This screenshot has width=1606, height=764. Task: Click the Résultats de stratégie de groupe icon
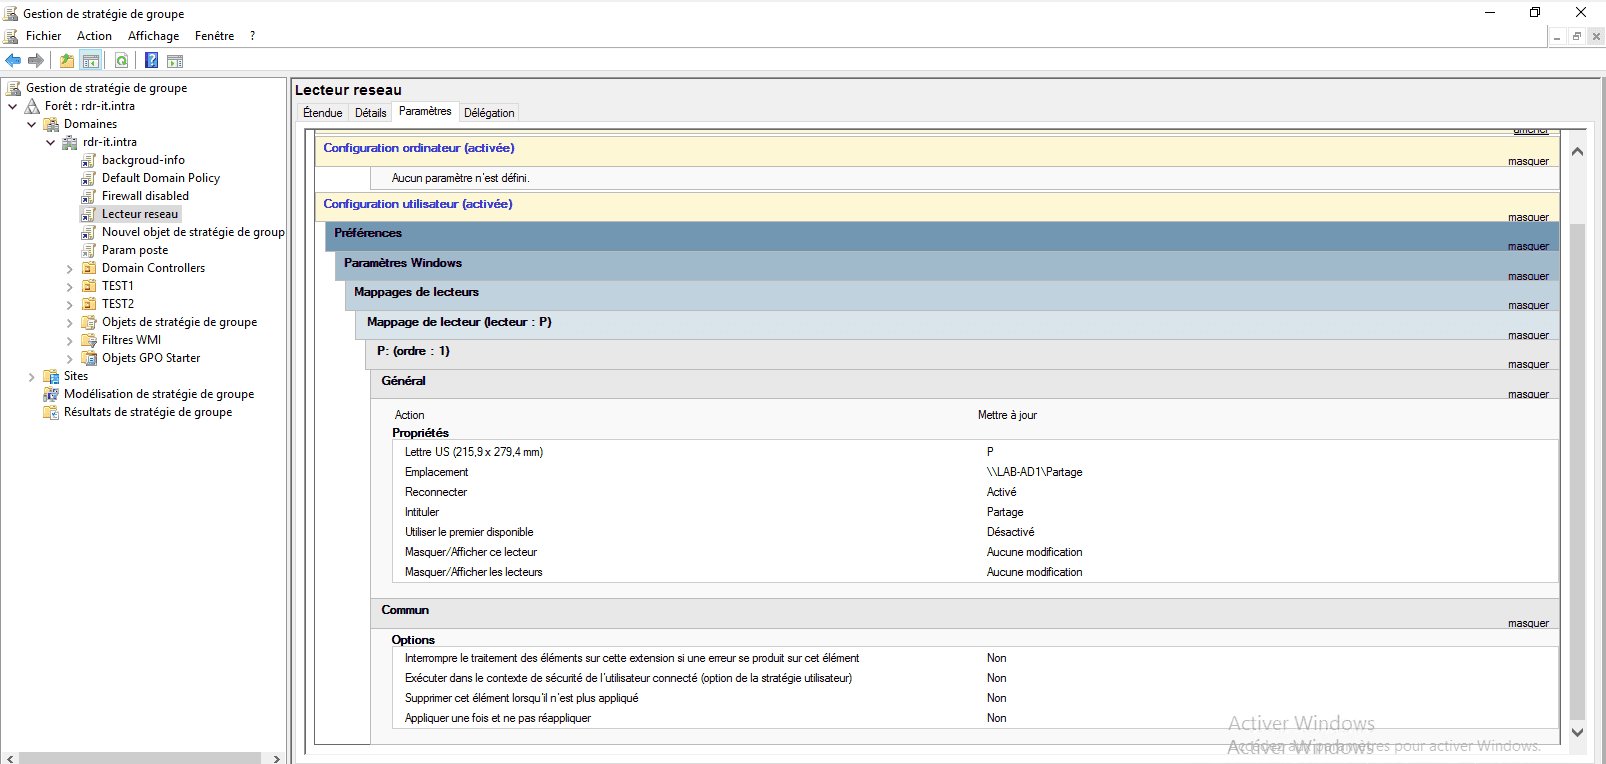pos(51,412)
